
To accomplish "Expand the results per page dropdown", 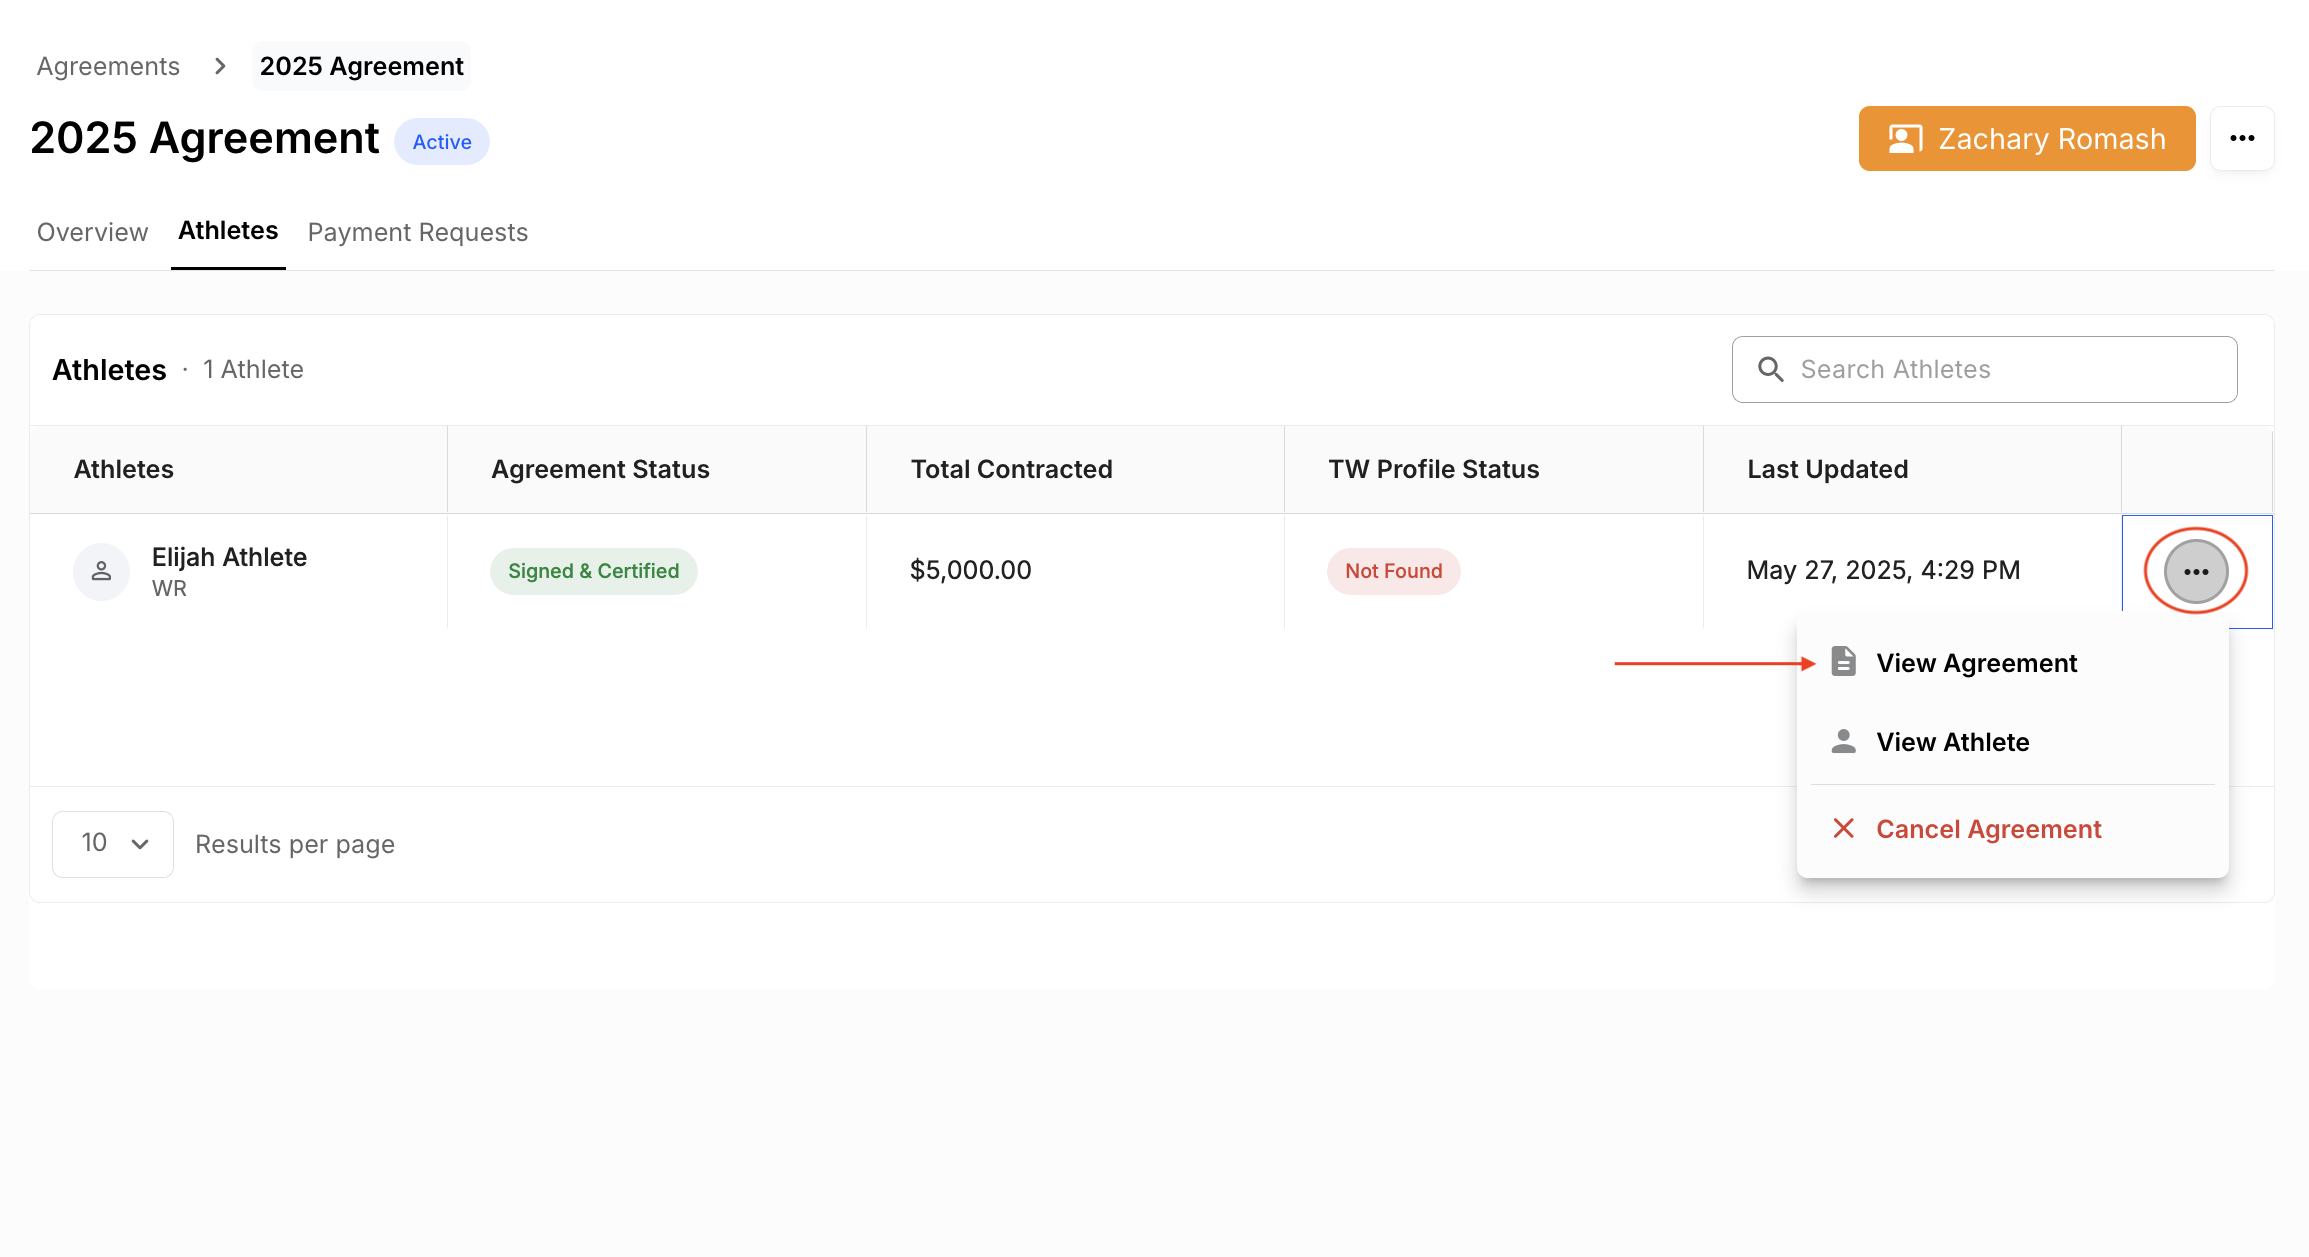I will [113, 844].
